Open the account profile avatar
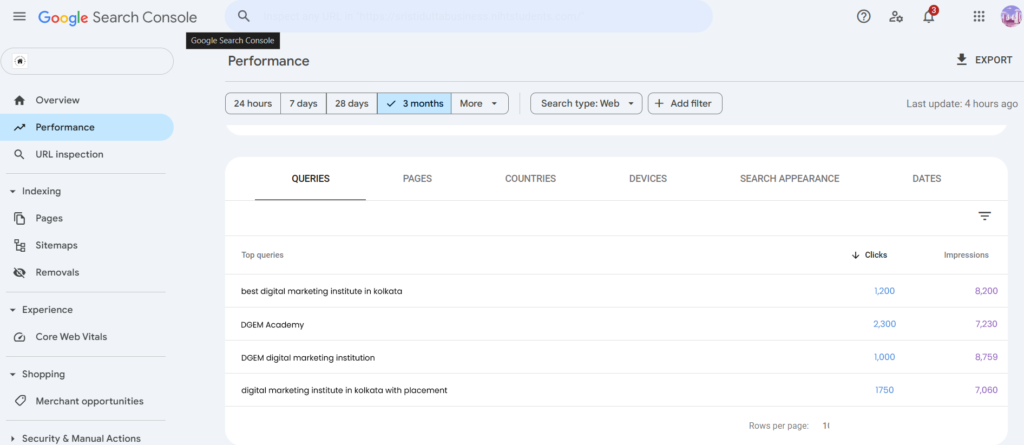Screen dimensions: 1024x445 click(x=1011, y=17)
